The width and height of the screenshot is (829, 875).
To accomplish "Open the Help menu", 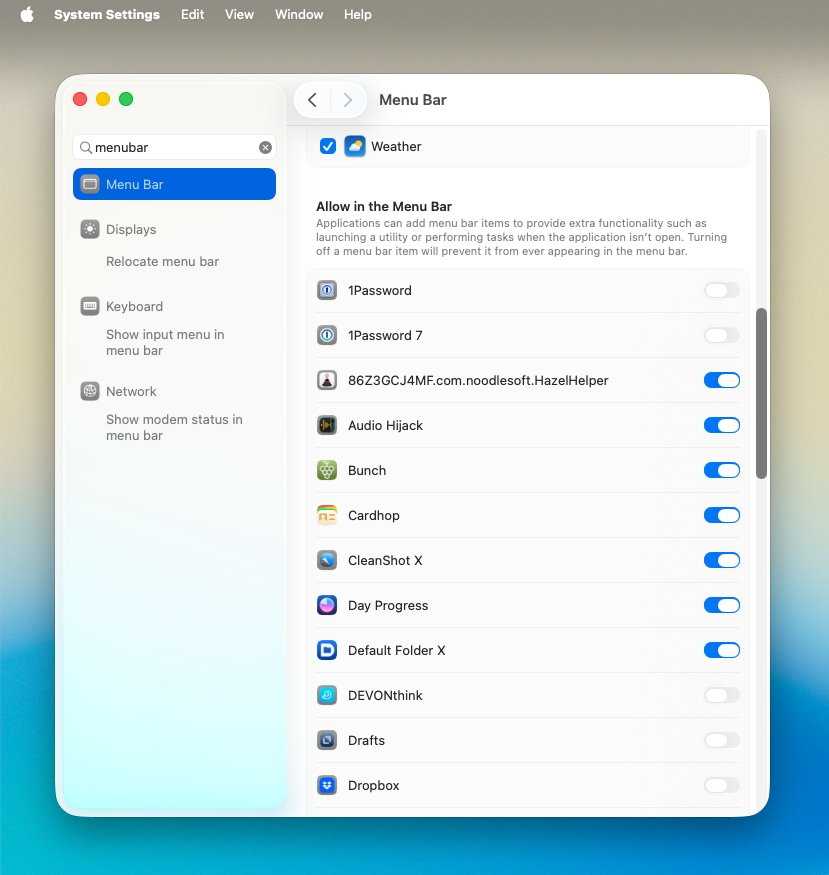I will pos(358,15).
